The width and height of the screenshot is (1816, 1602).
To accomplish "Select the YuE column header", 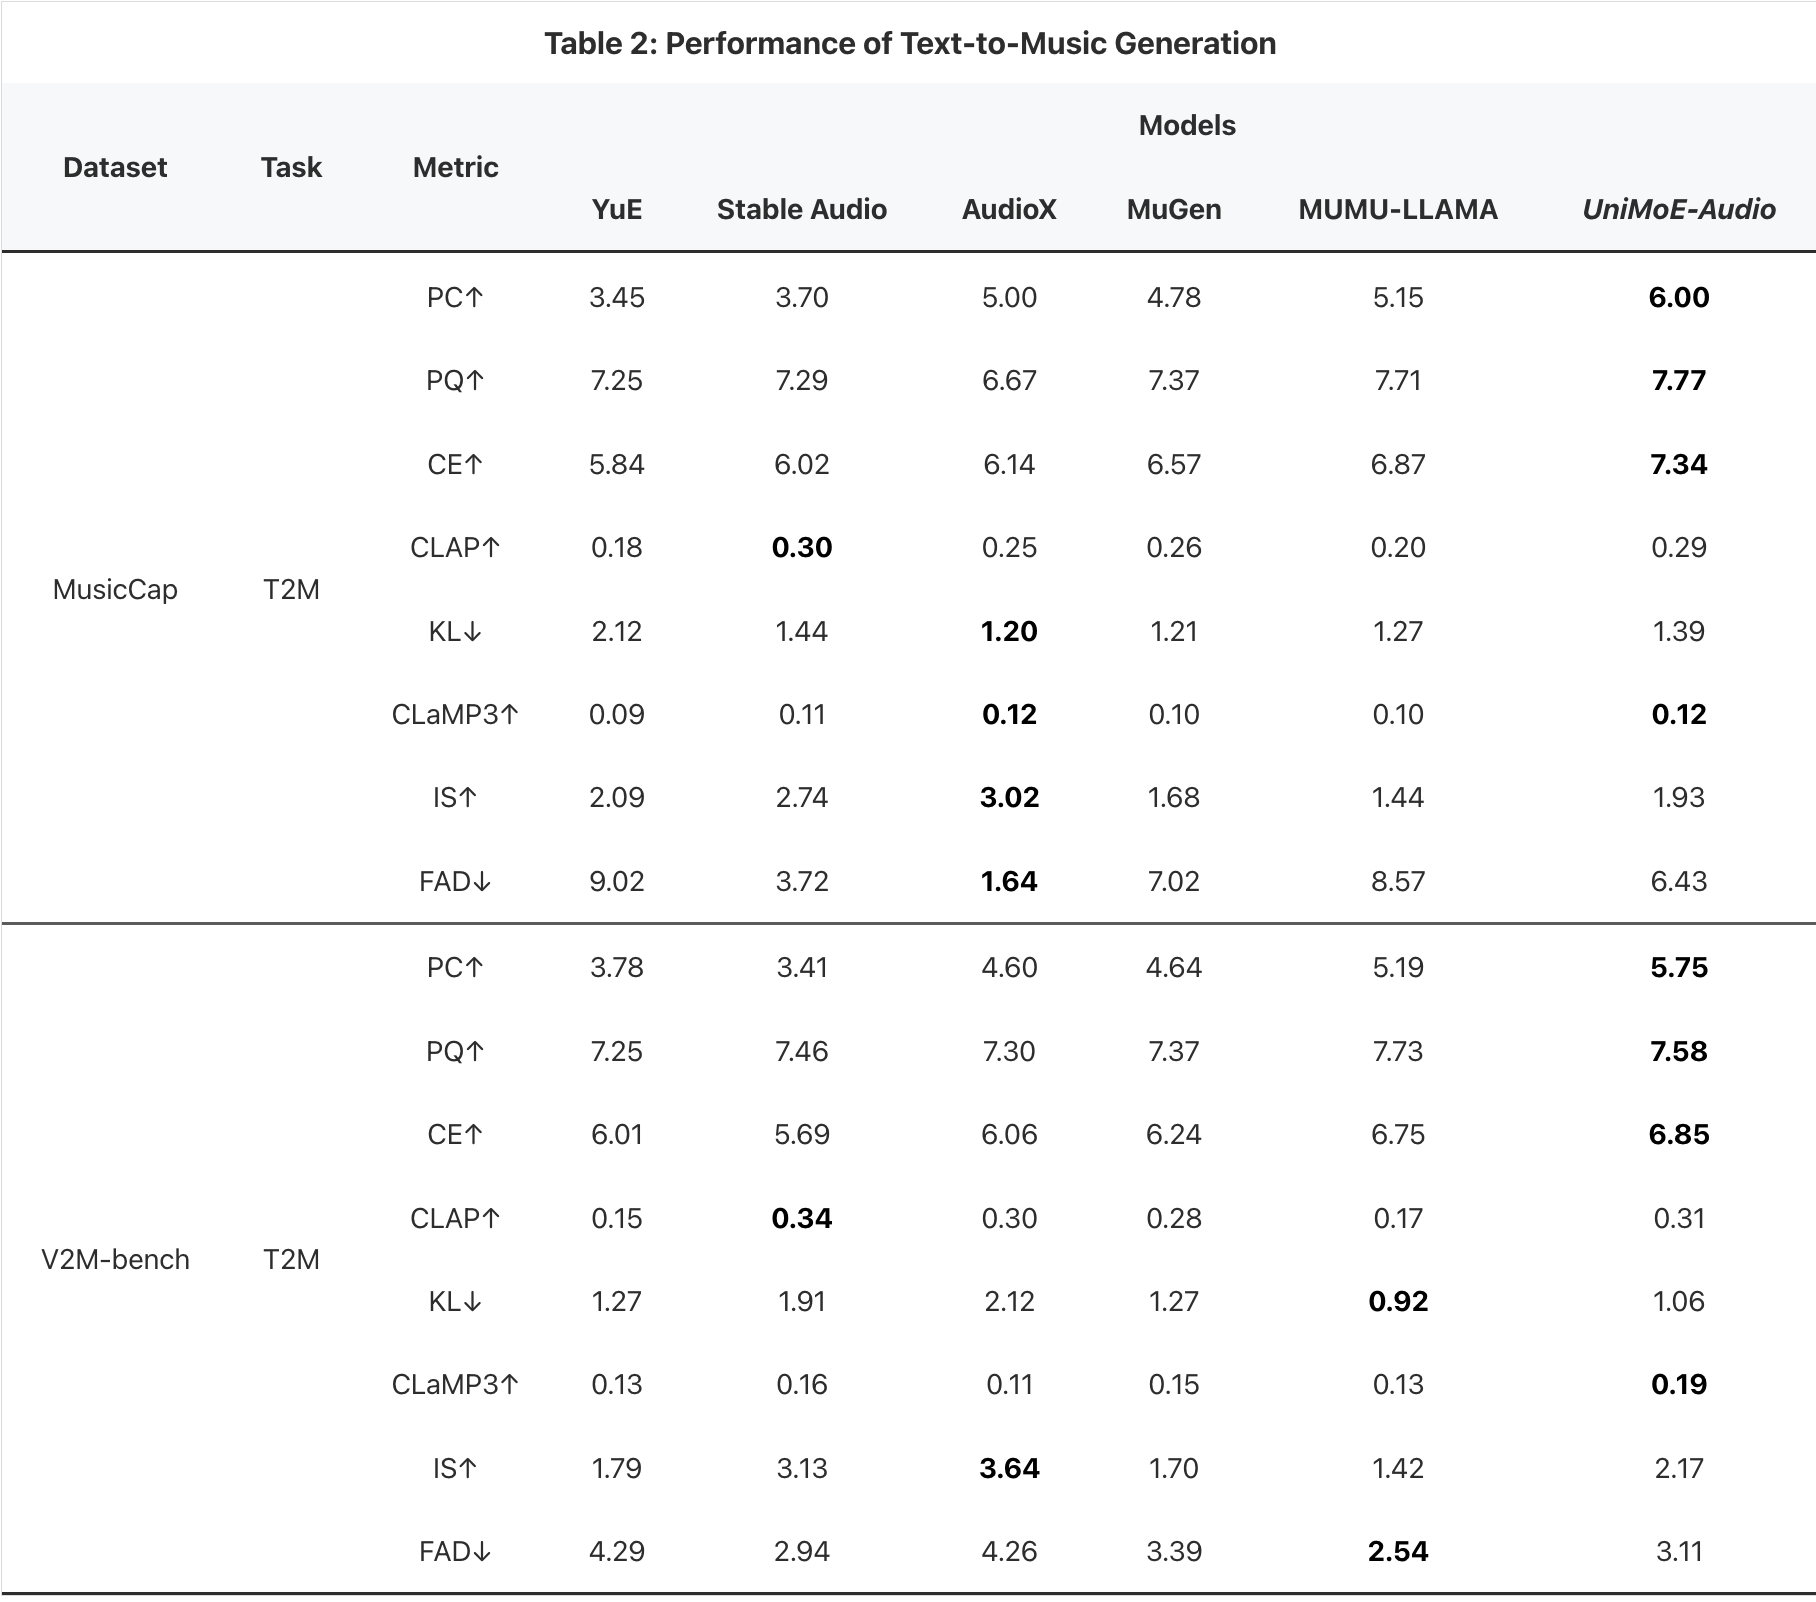I will 617,209.
